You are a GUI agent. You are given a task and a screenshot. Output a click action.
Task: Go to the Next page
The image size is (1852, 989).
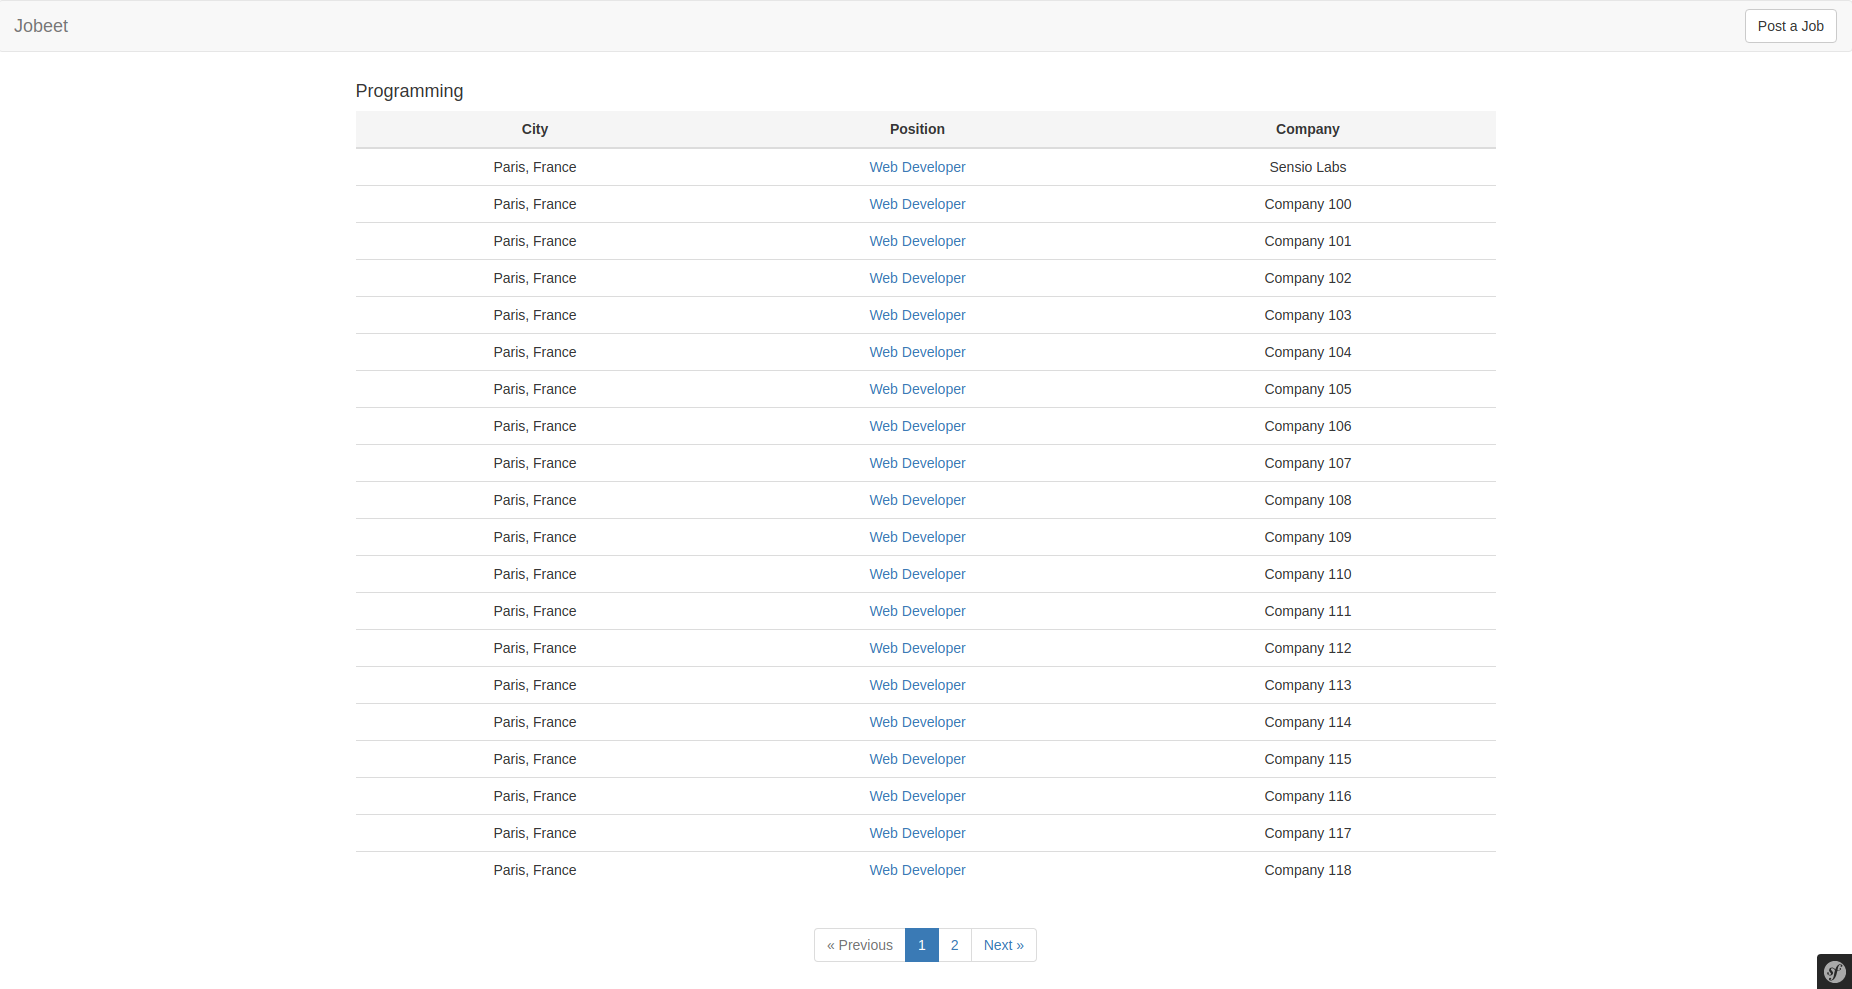click(1004, 945)
